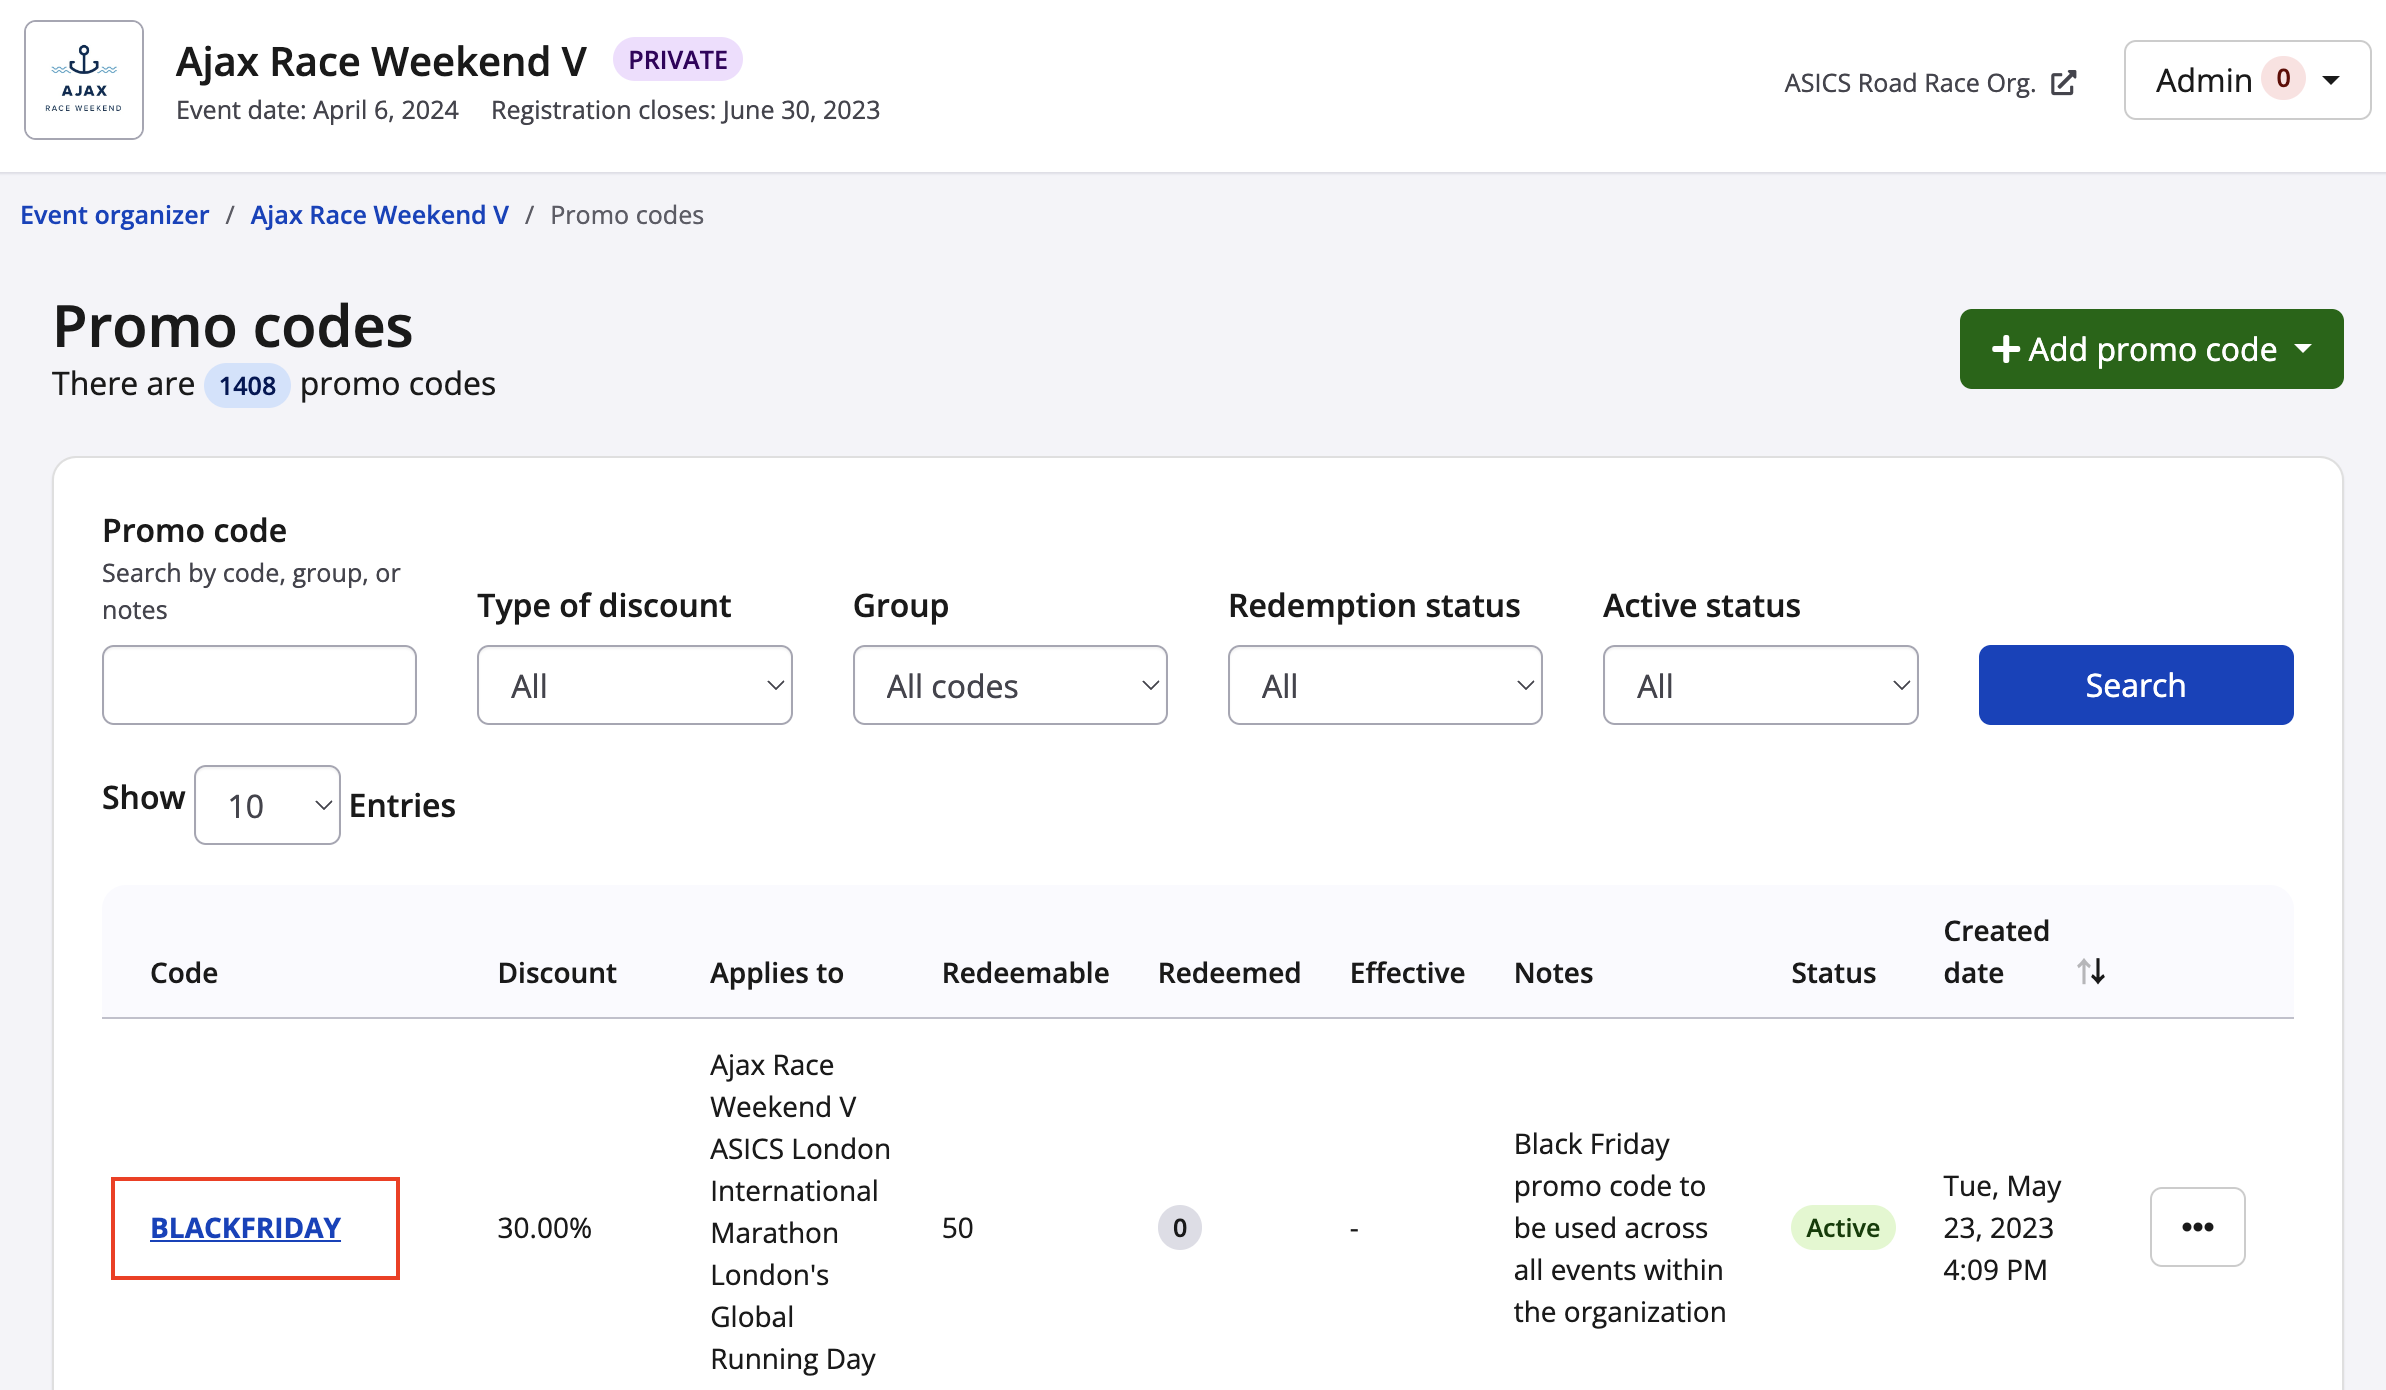Click the Promo codes breadcrumb item
The width and height of the screenshot is (2386, 1390).
point(627,213)
